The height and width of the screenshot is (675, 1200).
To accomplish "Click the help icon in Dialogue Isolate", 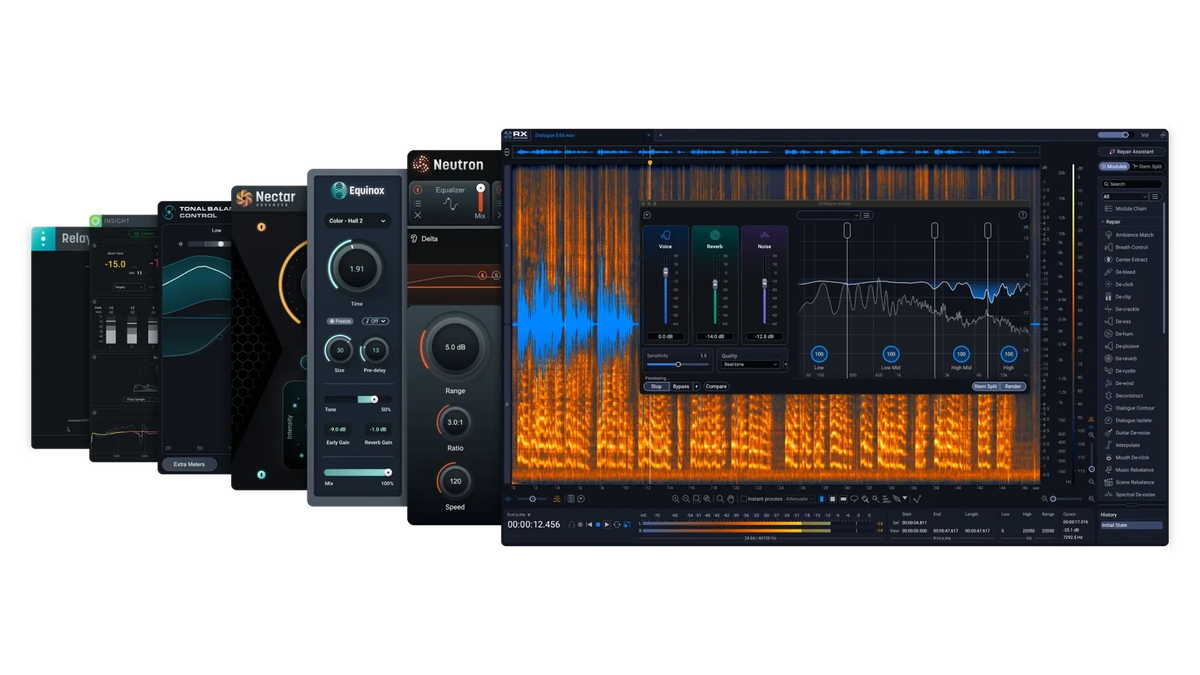I will pyautogui.click(x=1022, y=215).
